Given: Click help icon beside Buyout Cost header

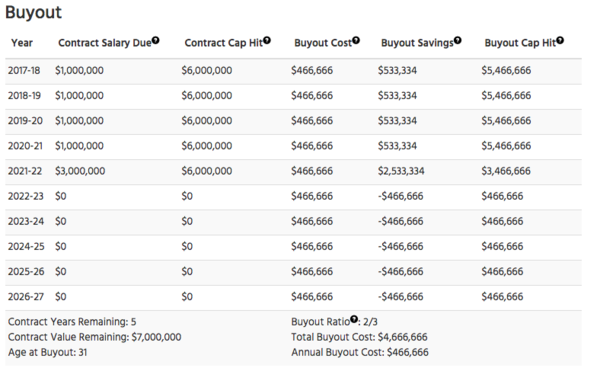Looking at the screenshot, I should pyautogui.click(x=356, y=40).
